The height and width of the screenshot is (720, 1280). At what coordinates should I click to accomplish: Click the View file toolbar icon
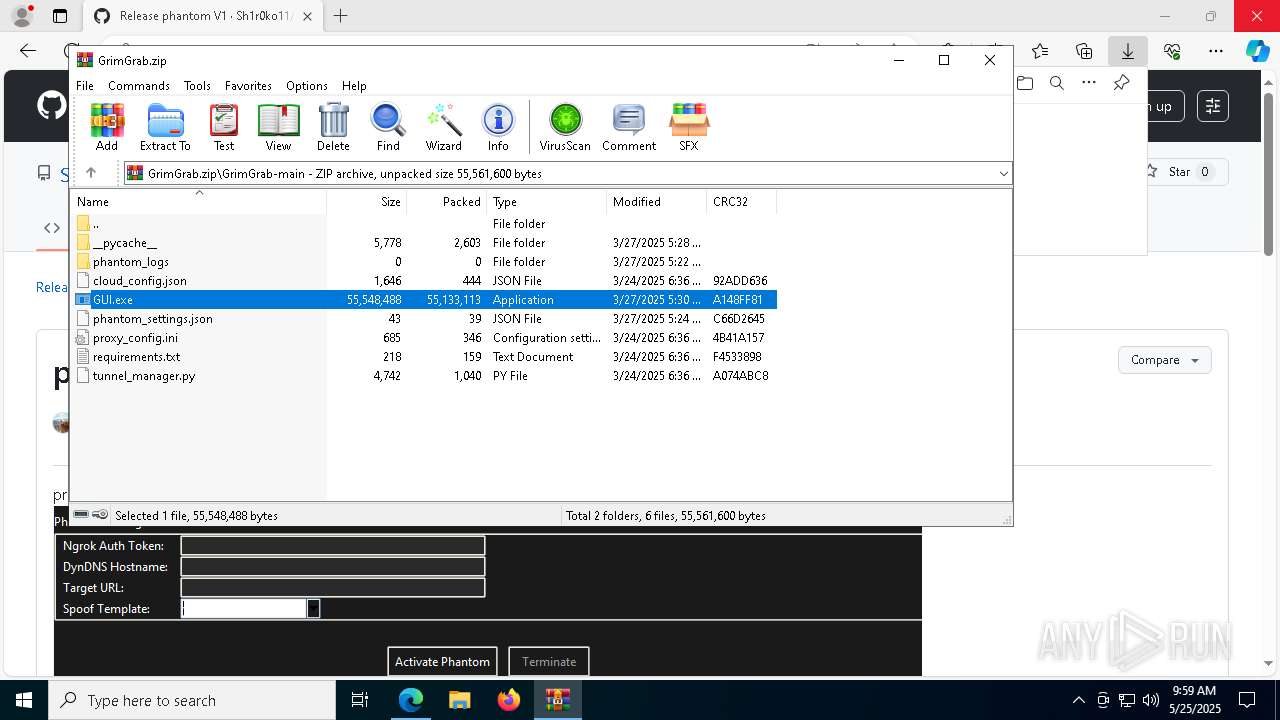pos(278,127)
